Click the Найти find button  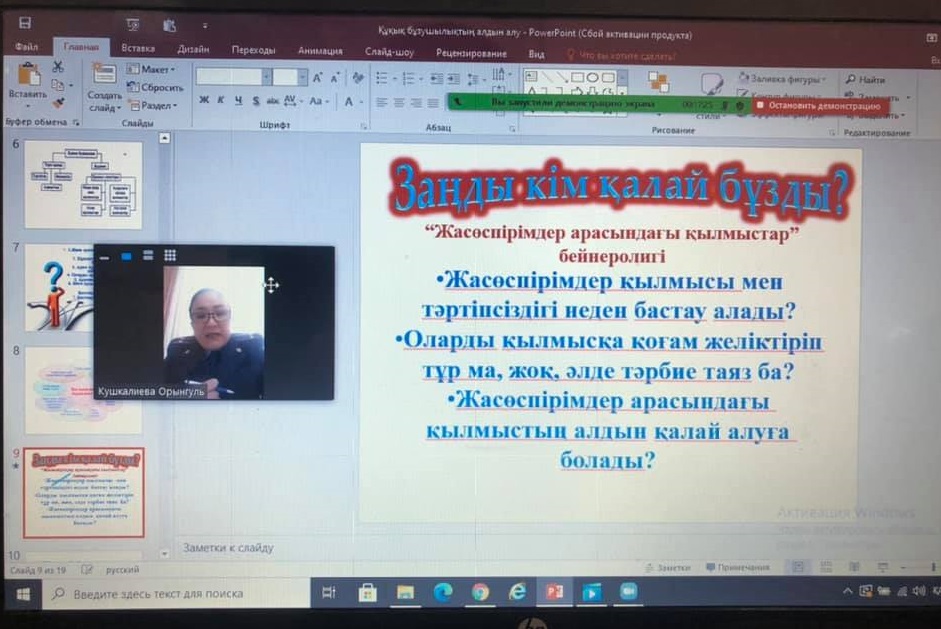866,79
